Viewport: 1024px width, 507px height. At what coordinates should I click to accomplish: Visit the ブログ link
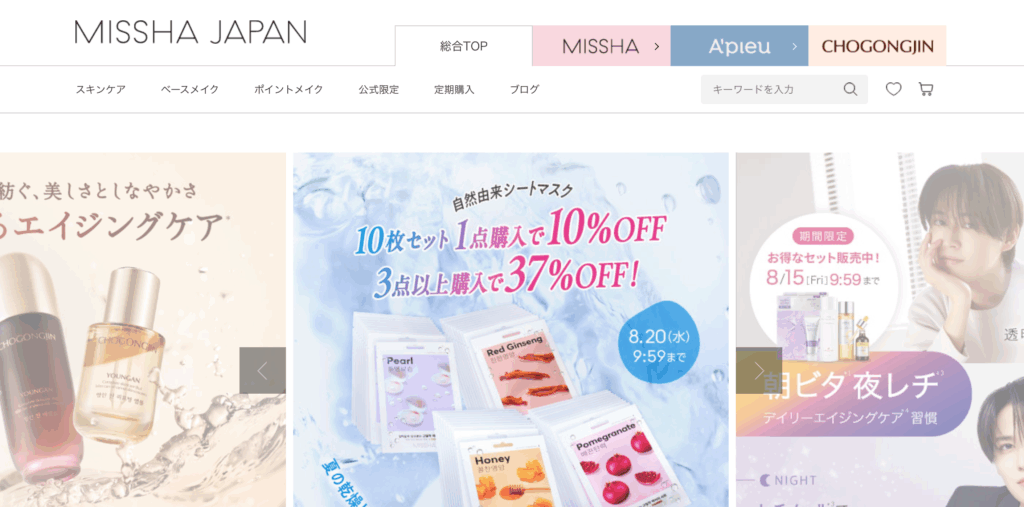[x=524, y=90]
